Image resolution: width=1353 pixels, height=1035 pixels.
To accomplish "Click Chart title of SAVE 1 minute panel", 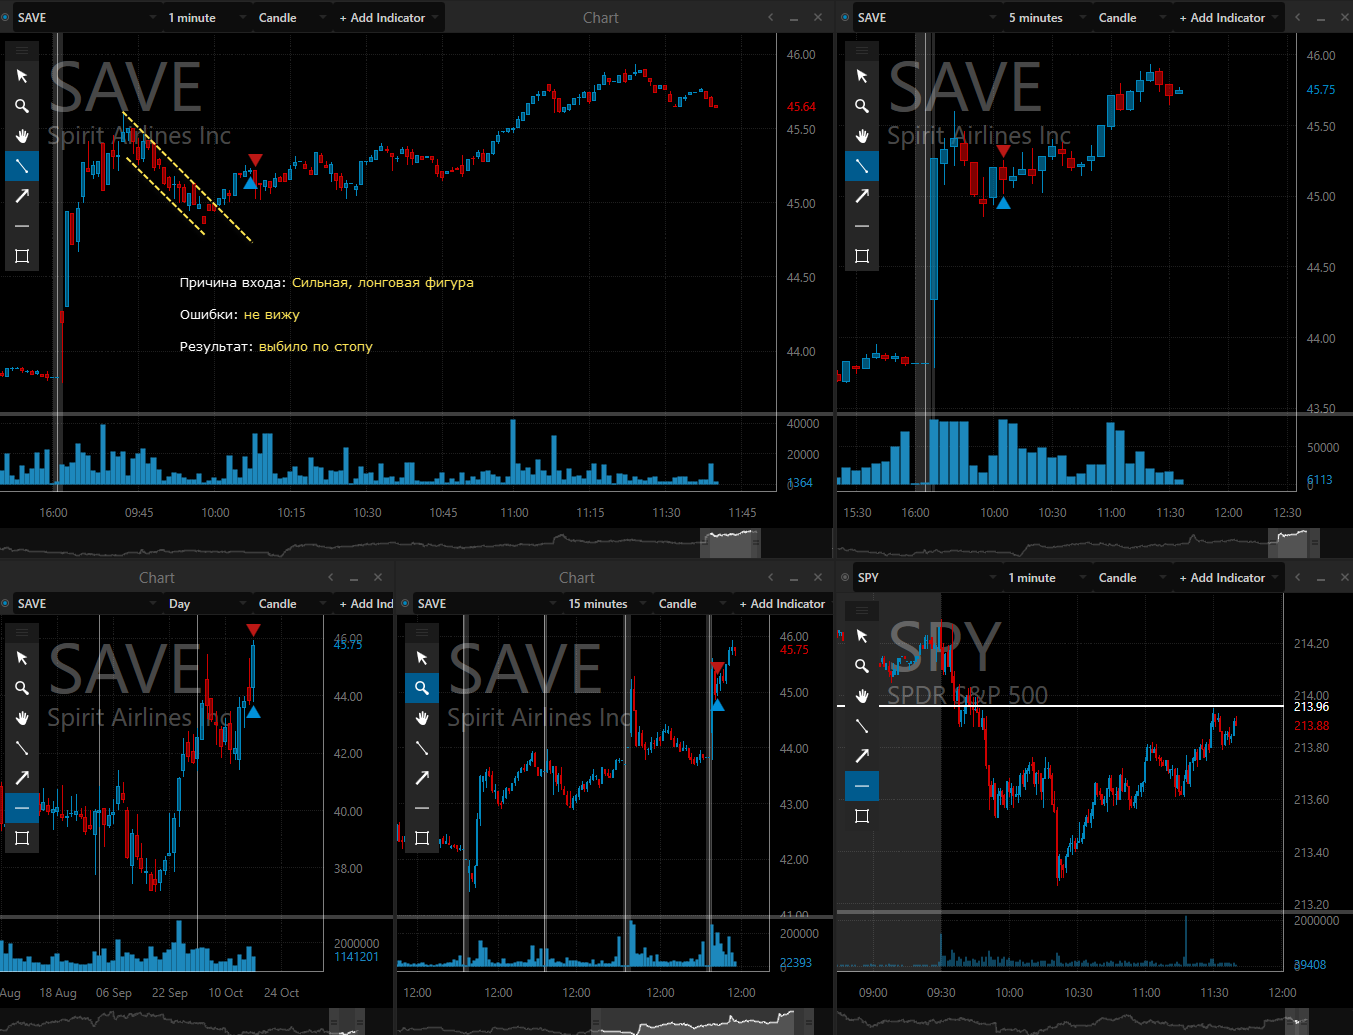I will tap(601, 18).
